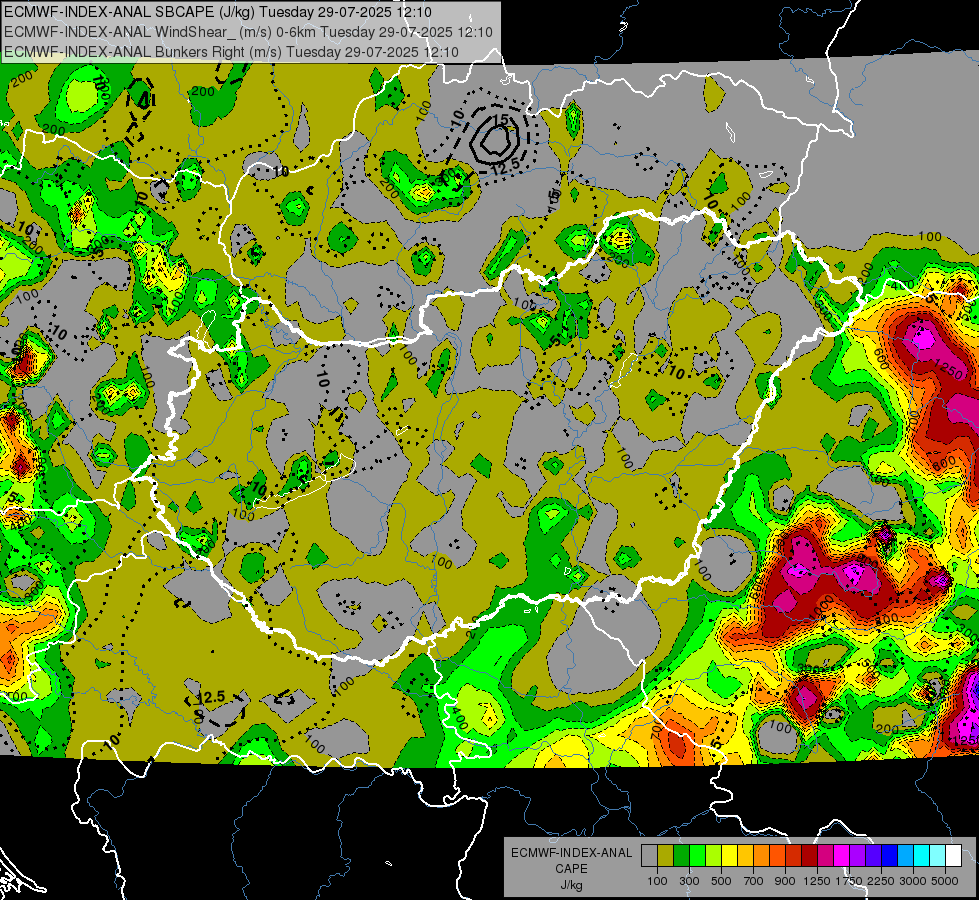This screenshot has height=900, width=979.
Task: Click the bright magenta swatch left of 1750
Action: pos(842,855)
